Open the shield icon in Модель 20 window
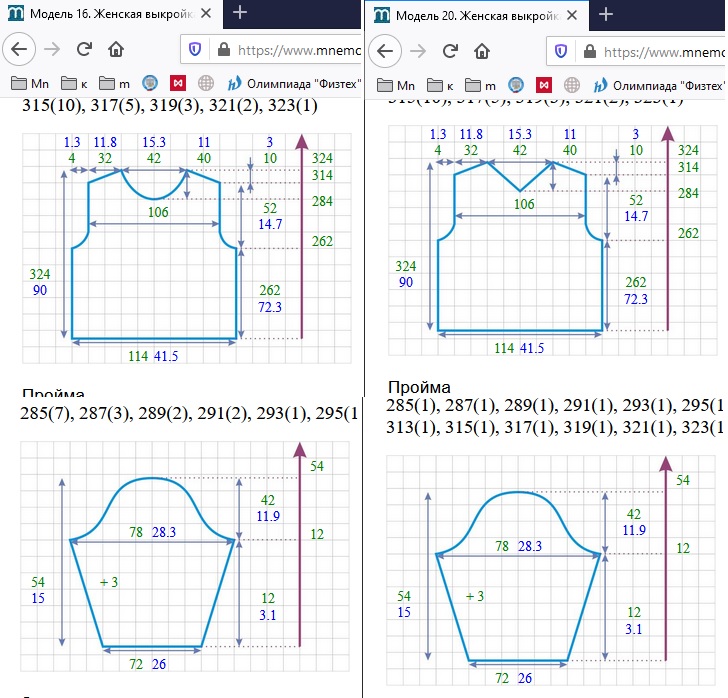 pos(562,51)
